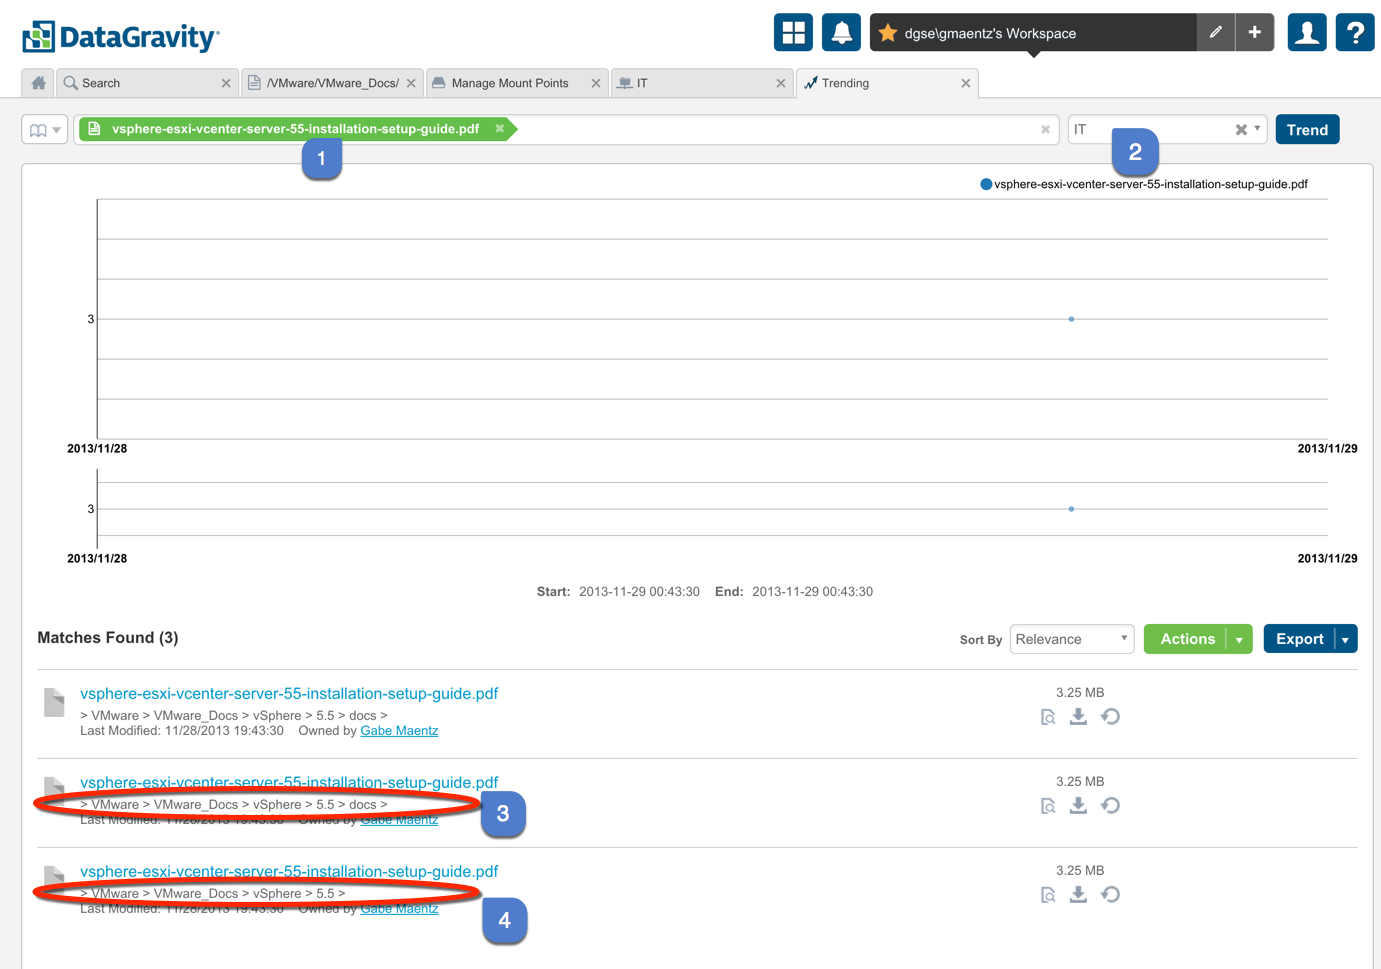Expand the IT mount point dropdown

[x=1257, y=129]
